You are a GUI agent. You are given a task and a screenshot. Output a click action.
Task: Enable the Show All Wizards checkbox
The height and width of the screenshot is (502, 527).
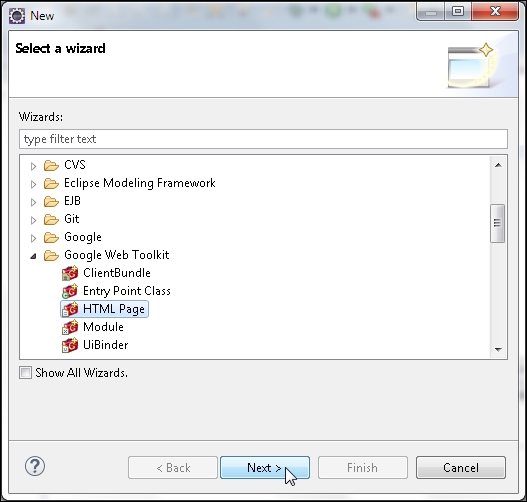[26, 373]
